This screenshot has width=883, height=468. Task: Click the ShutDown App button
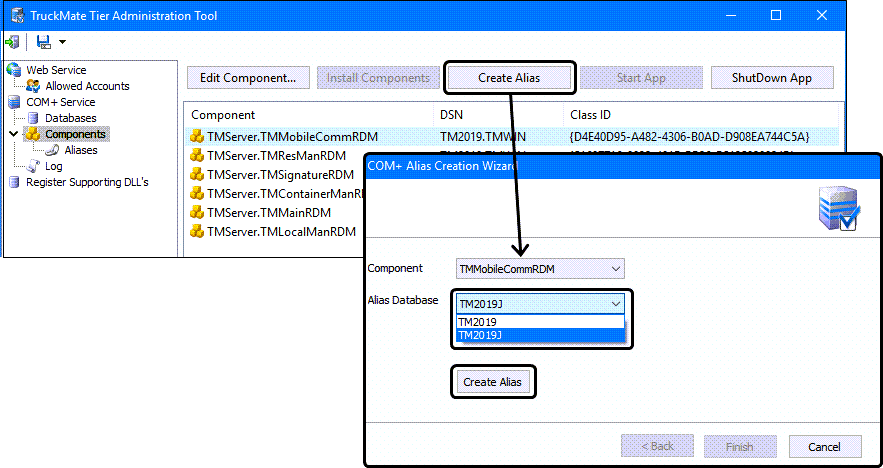click(x=771, y=78)
